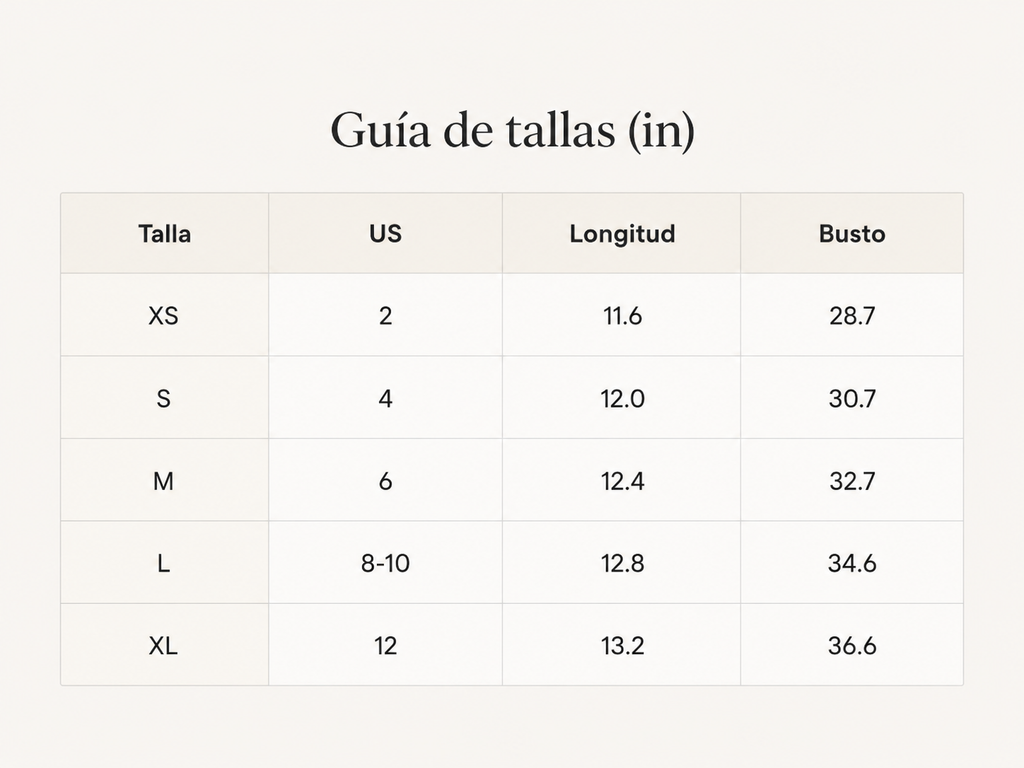
Task: Click the XS size cell
Action: pos(163,316)
